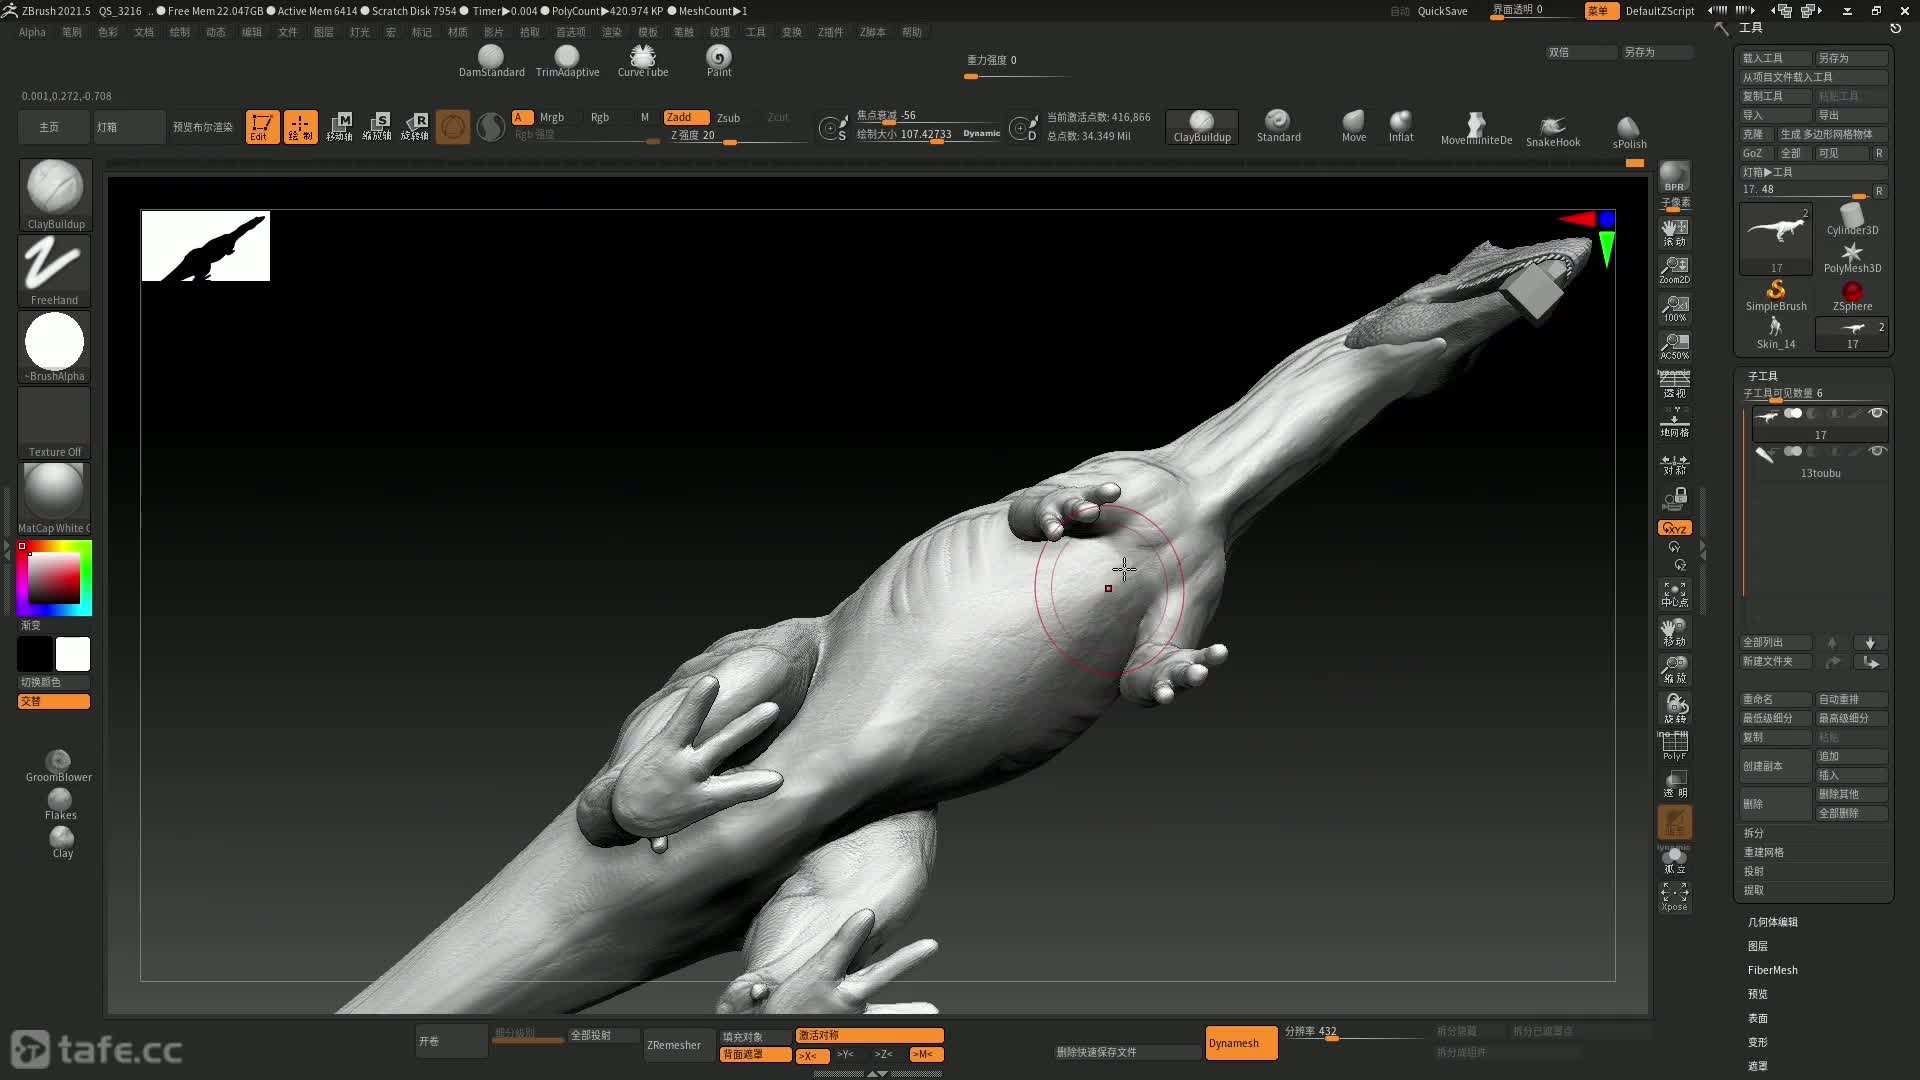Select the sPolish brush on top shelf
1920x1080 pixels.
pos(1629,132)
